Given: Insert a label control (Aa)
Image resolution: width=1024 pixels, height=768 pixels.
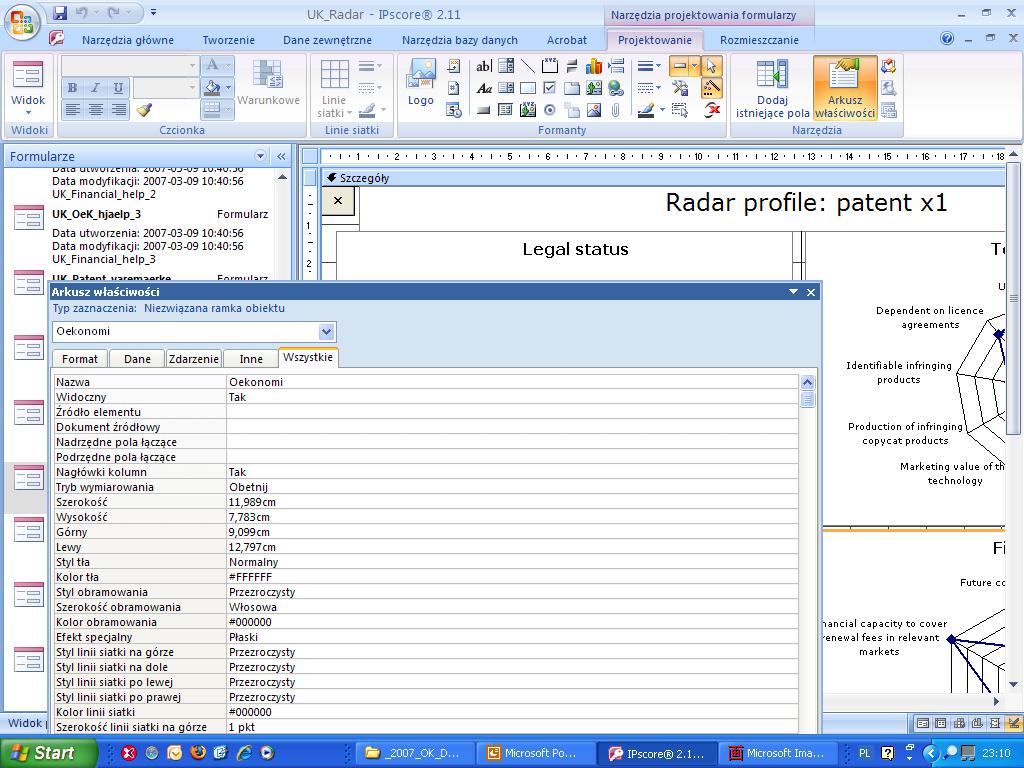Looking at the screenshot, I should pos(484,88).
